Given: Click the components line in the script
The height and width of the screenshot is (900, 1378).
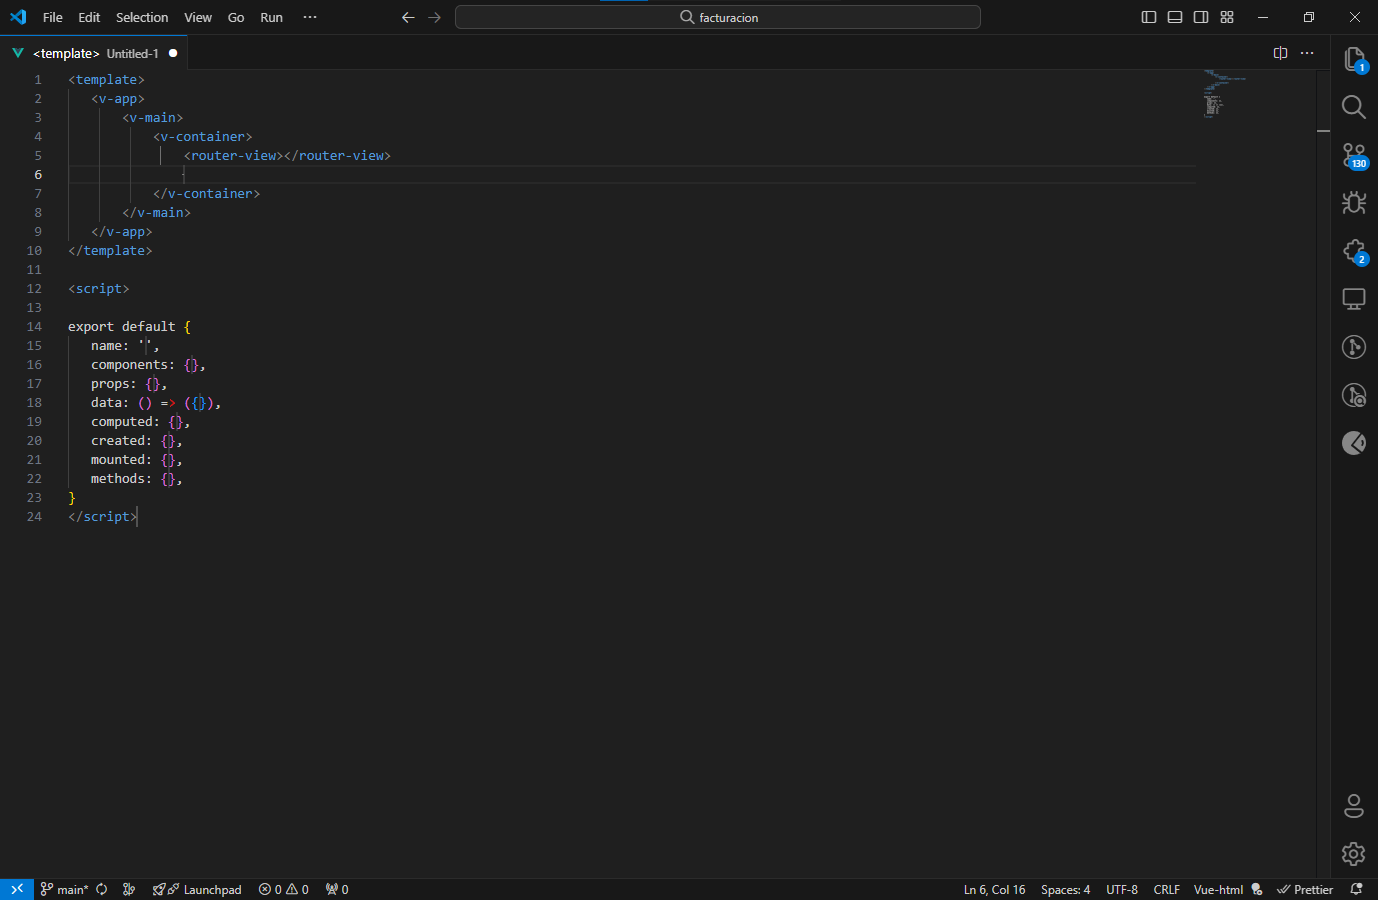Looking at the screenshot, I should [148, 364].
